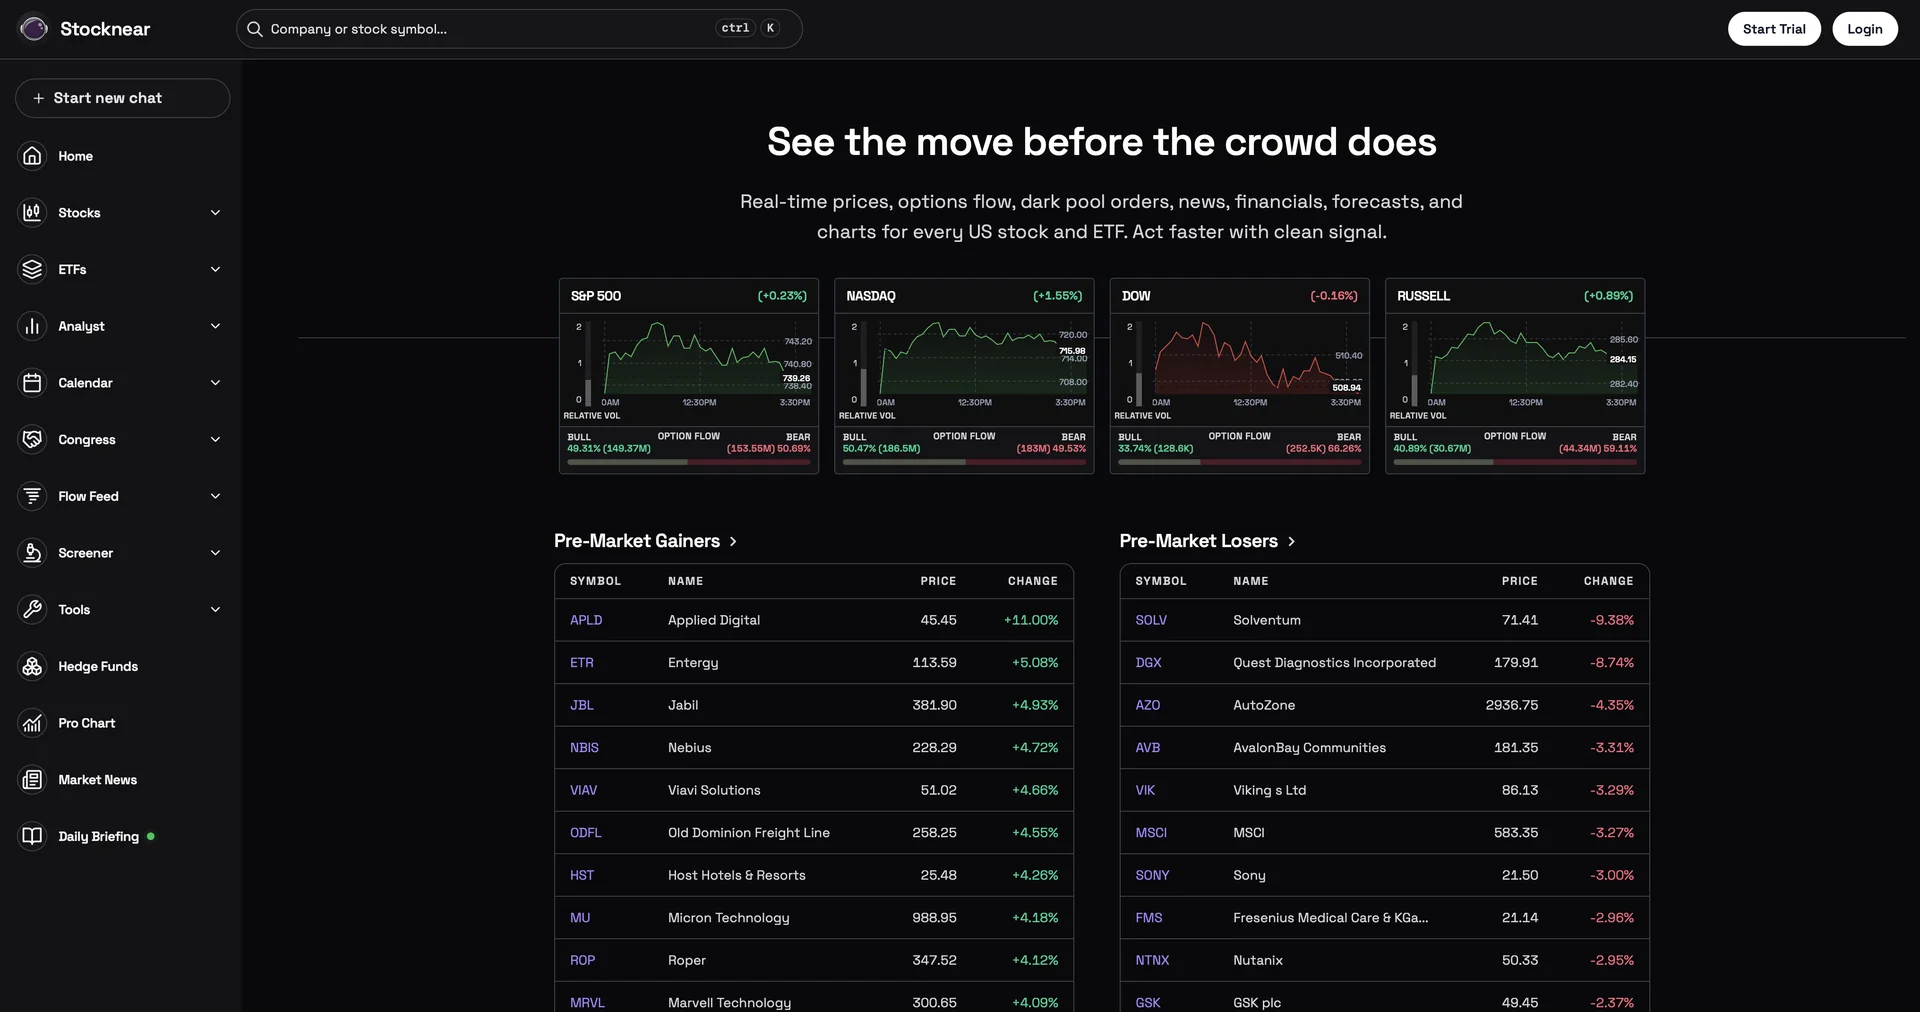Select Pro Chart in the sidebar

86,723
